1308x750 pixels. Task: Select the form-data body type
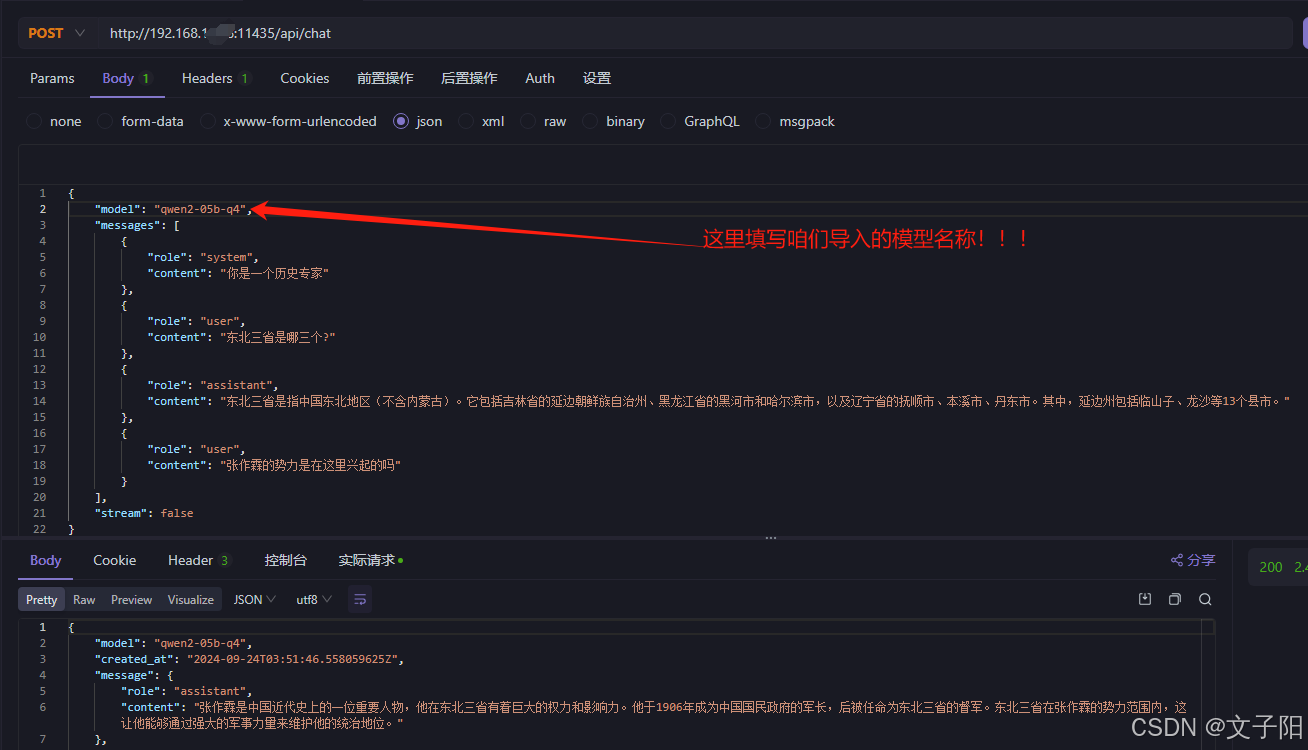tap(141, 121)
